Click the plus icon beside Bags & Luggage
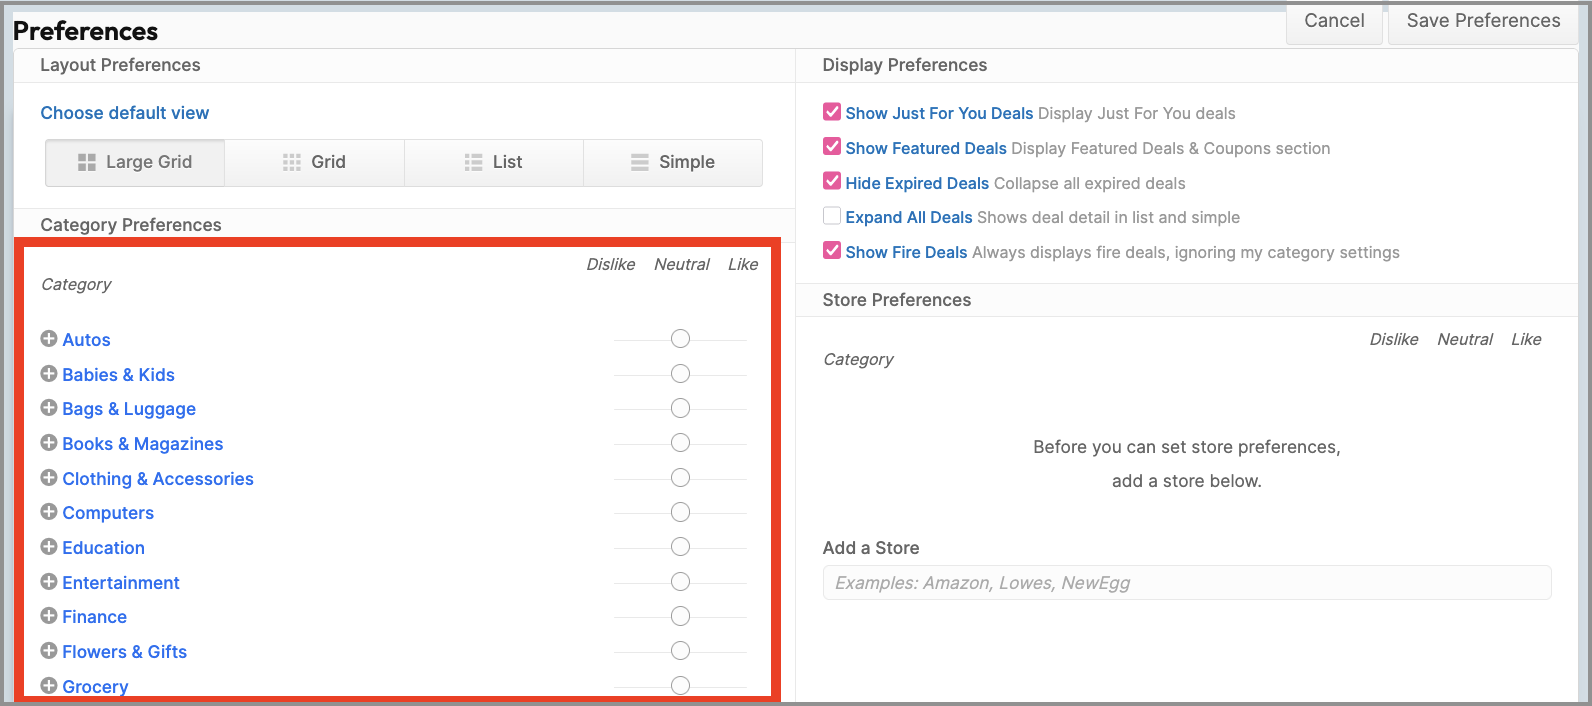1592x706 pixels. 49,408
